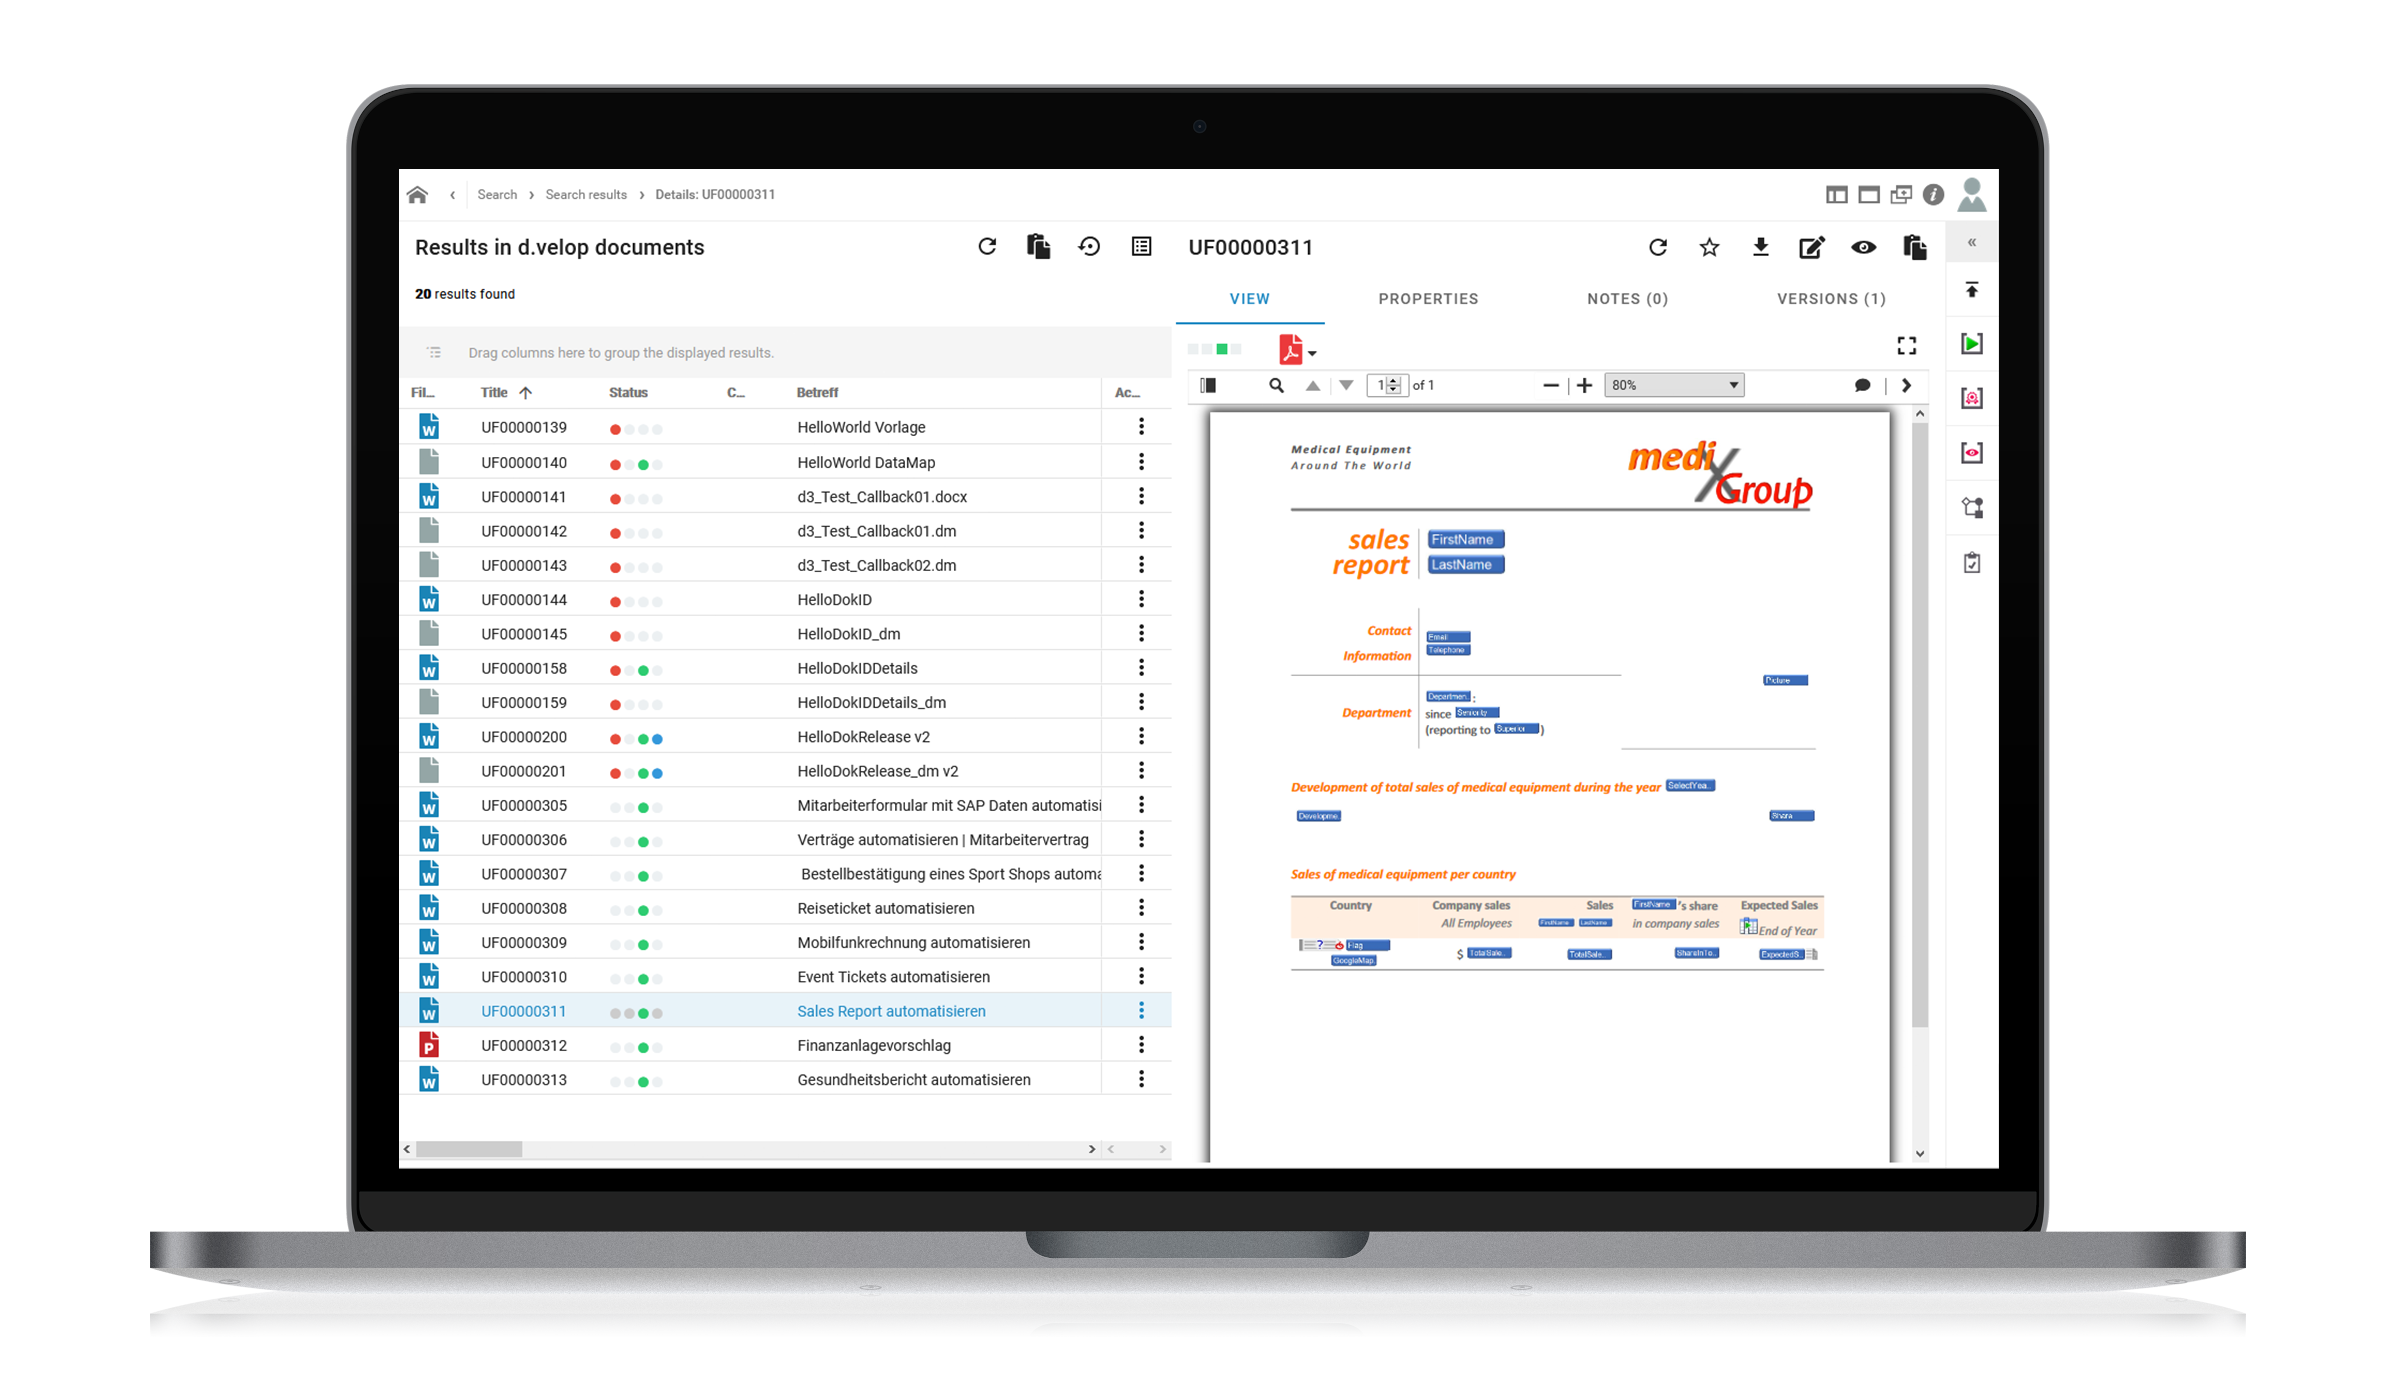The width and height of the screenshot is (2395, 1377).
Task: Switch to the VERSIONS tab
Action: [x=1831, y=296]
